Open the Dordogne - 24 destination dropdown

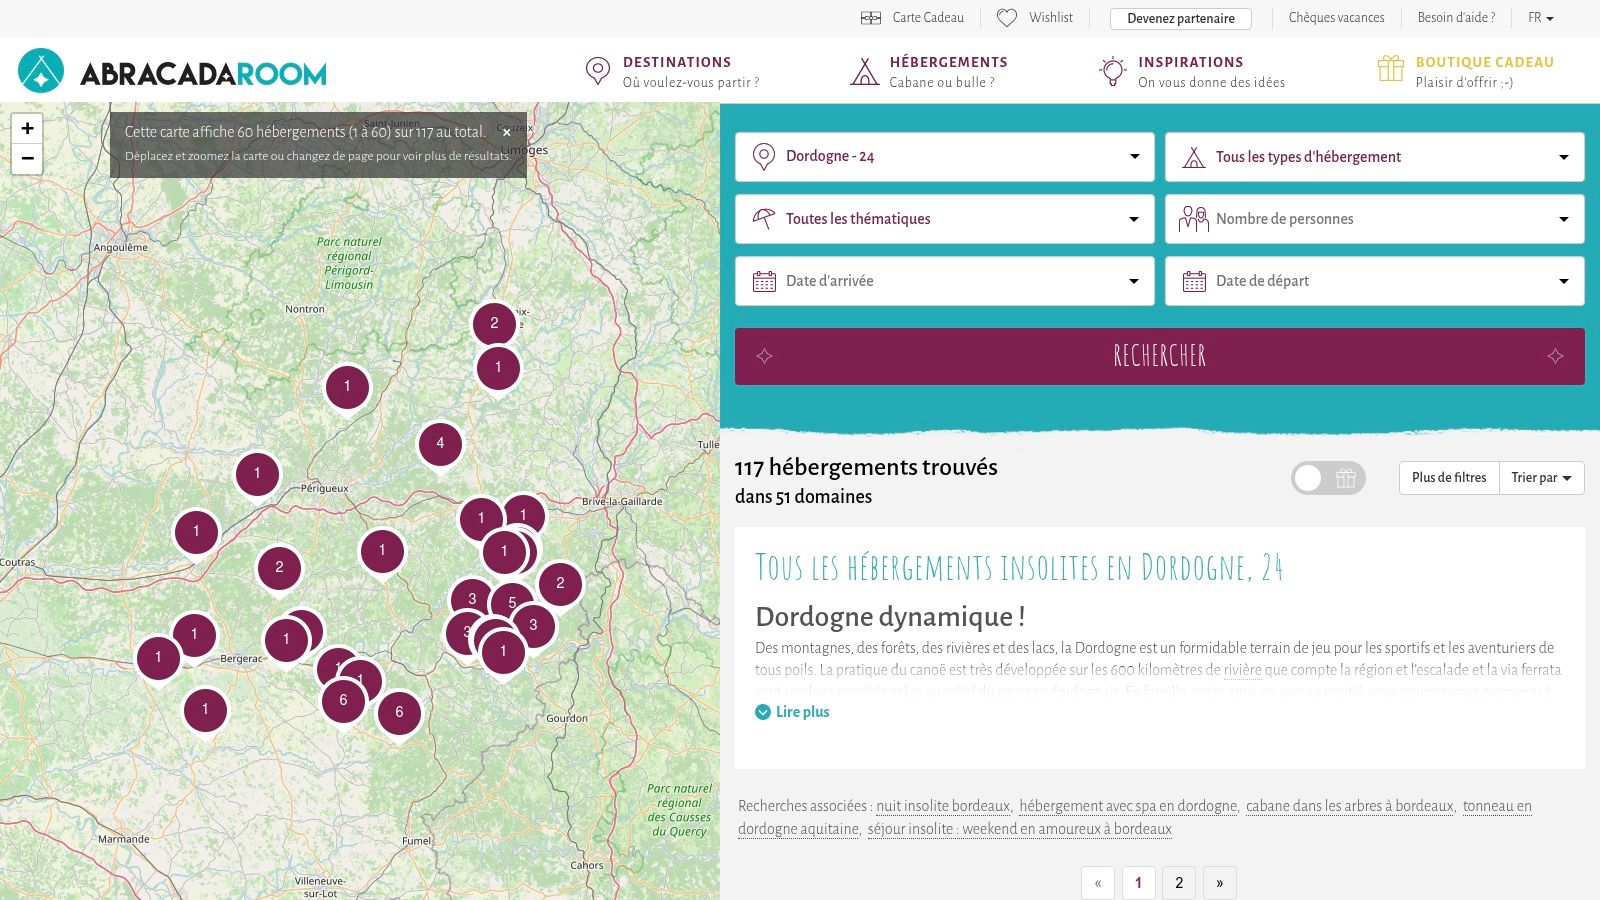(944, 157)
